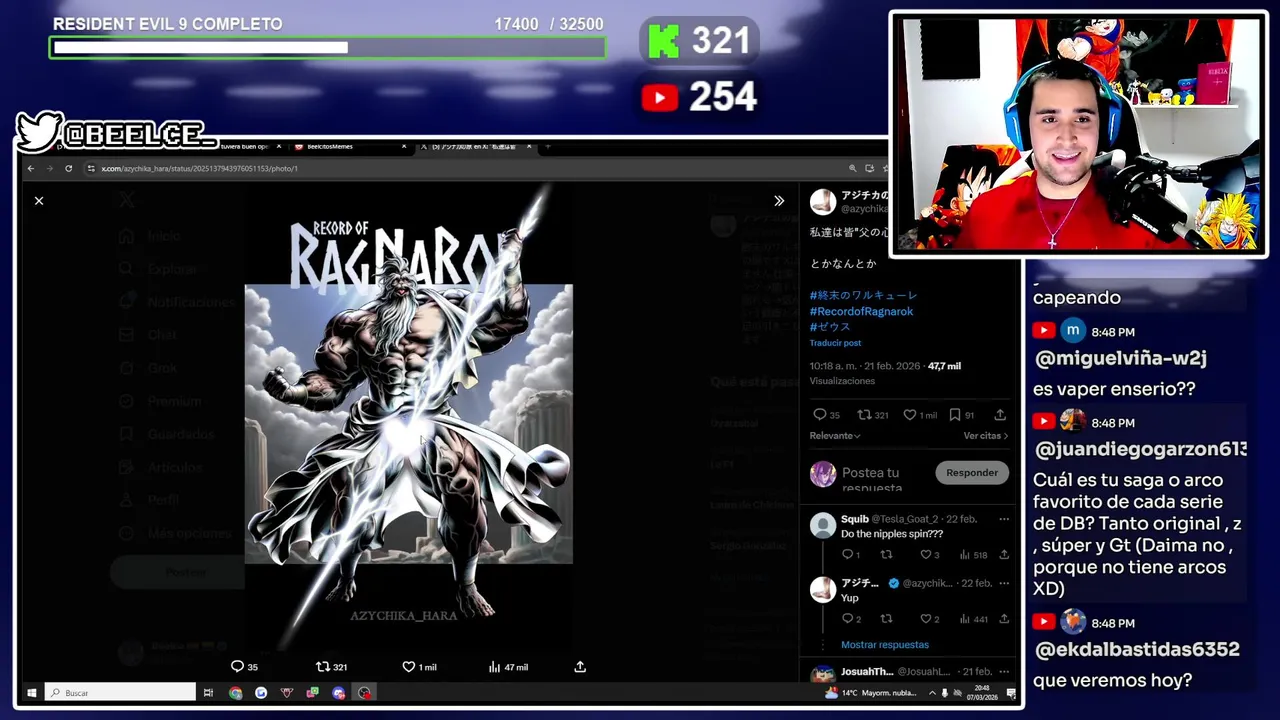The image size is (1280, 720).
Task: Click the Resident Evil 9 goal progress bar
Action: pos(327,47)
